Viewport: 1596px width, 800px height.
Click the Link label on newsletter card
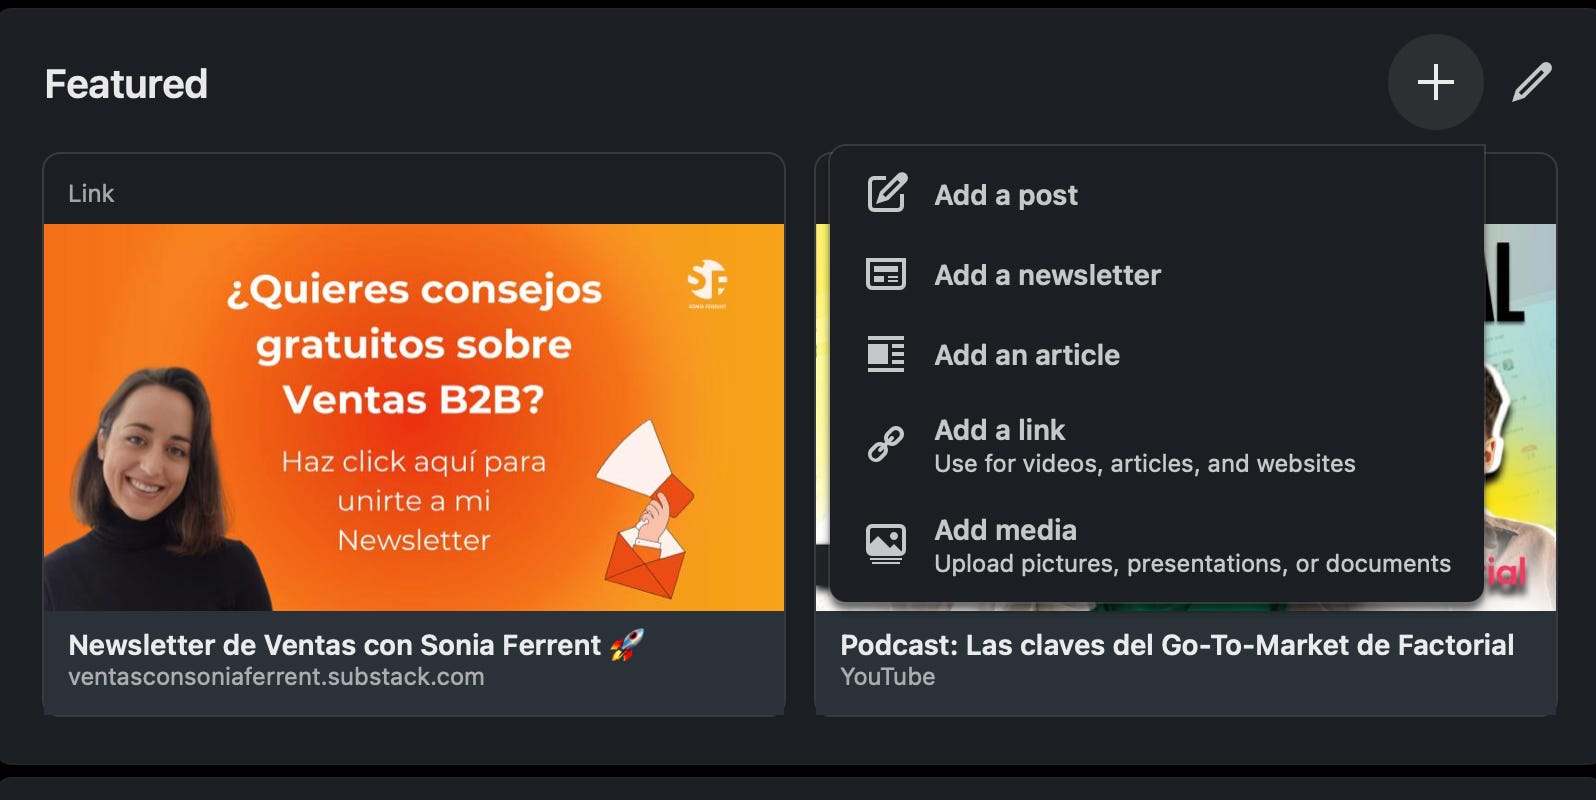pyautogui.click(x=91, y=193)
